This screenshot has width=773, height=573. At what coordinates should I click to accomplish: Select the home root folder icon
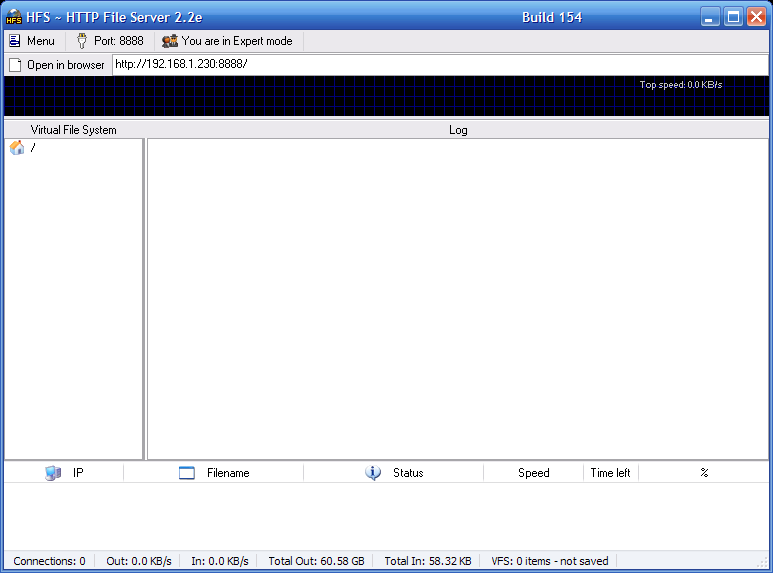[17, 148]
